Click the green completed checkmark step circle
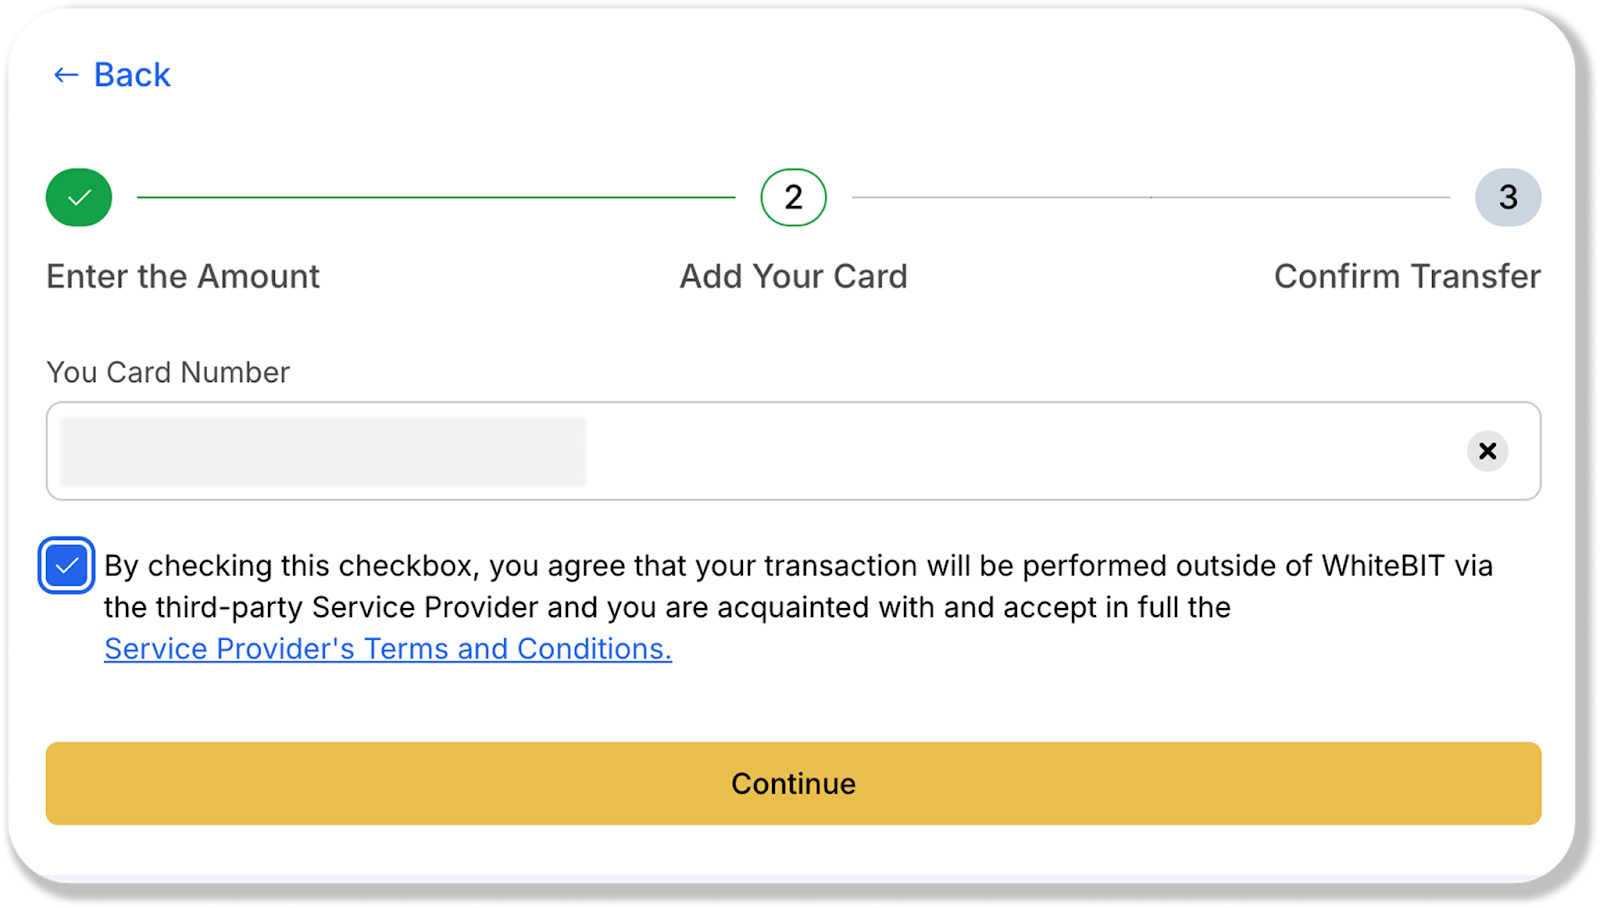Viewport: 1600px width, 908px height. (x=79, y=197)
